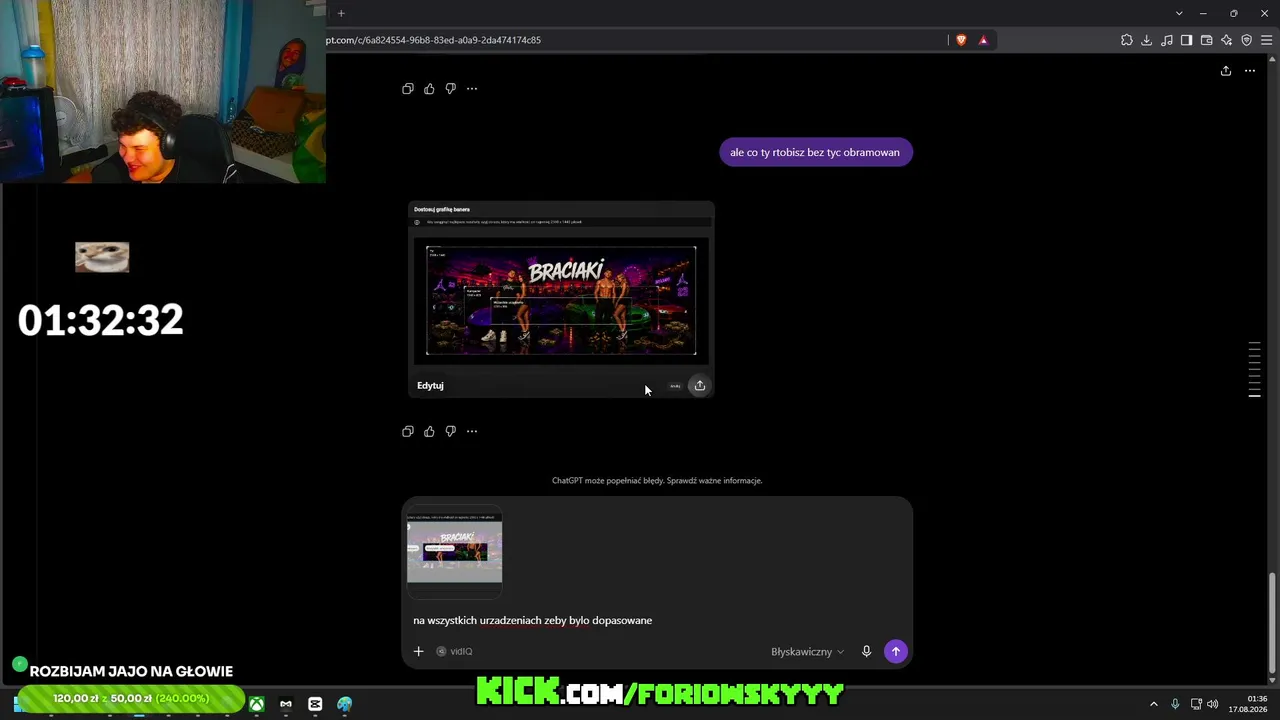Open the browser hamburger menu
This screenshot has width=1280, height=720.
[x=1267, y=40]
